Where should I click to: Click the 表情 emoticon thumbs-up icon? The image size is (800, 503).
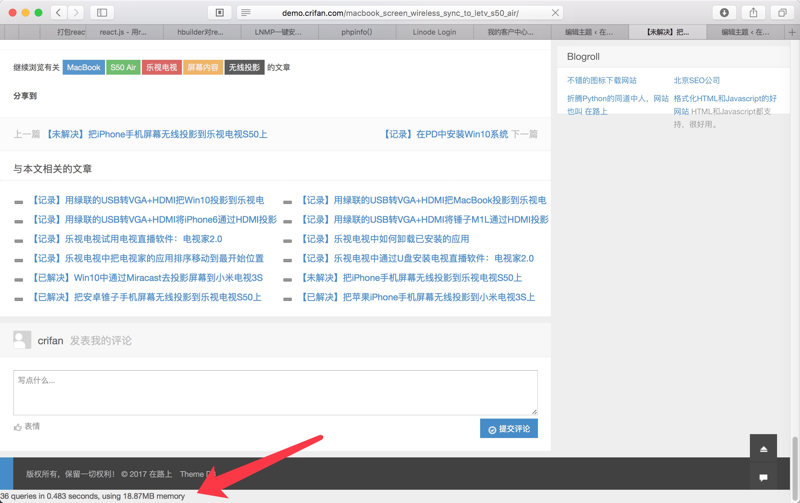[18, 427]
